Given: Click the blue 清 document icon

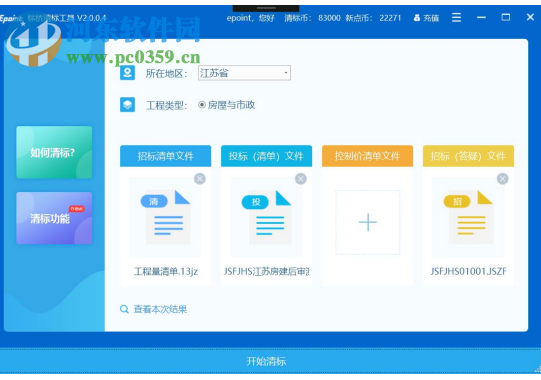Looking at the screenshot, I should pos(166,217).
